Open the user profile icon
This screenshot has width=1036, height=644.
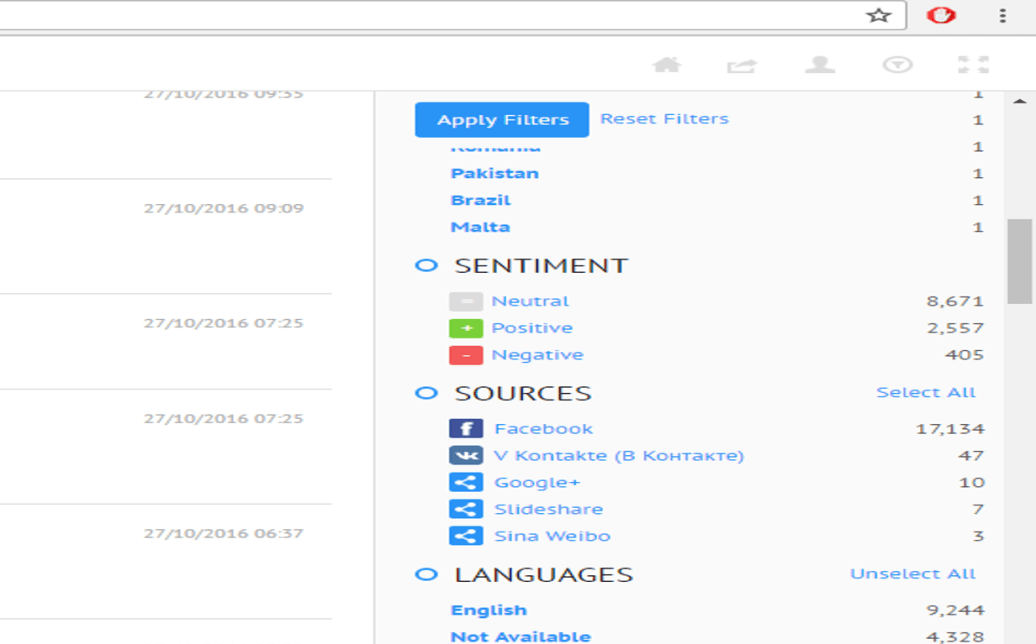pos(820,65)
